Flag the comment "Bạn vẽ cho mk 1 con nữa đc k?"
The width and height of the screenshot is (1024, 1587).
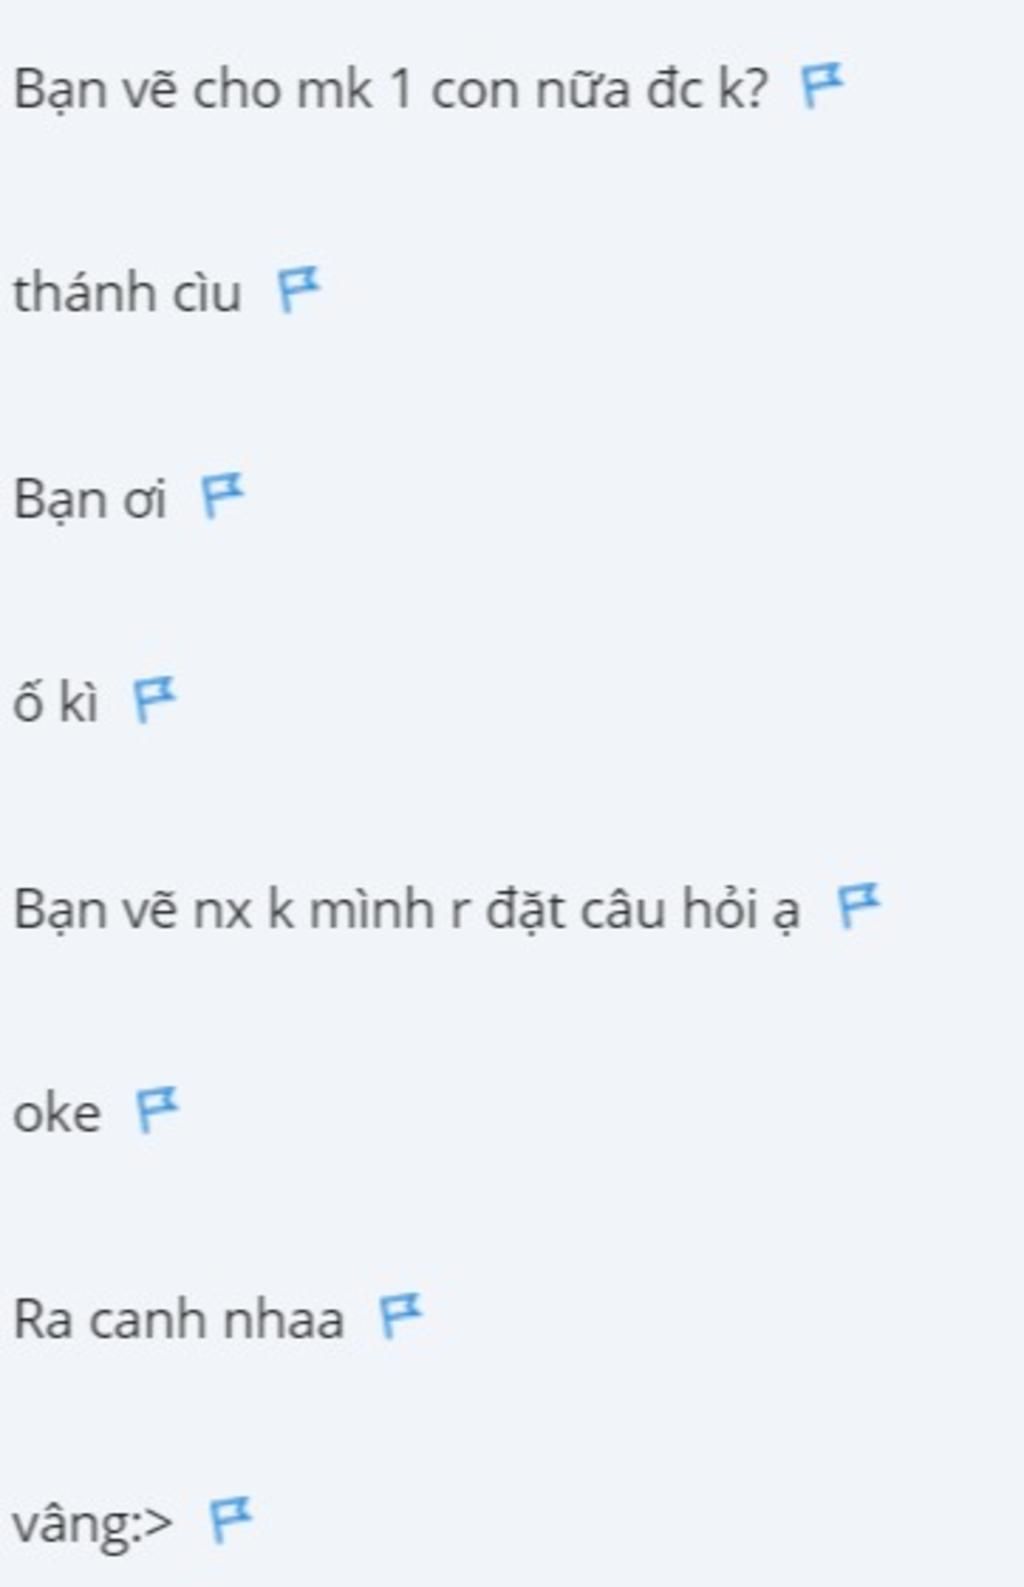click(822, 85)
